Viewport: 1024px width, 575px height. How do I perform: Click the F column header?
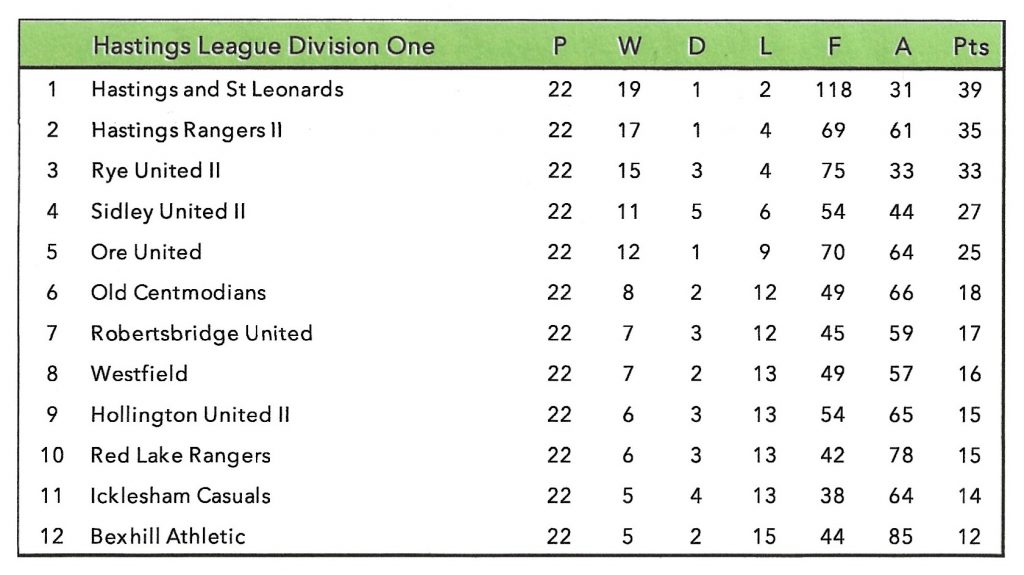point(833,47)
